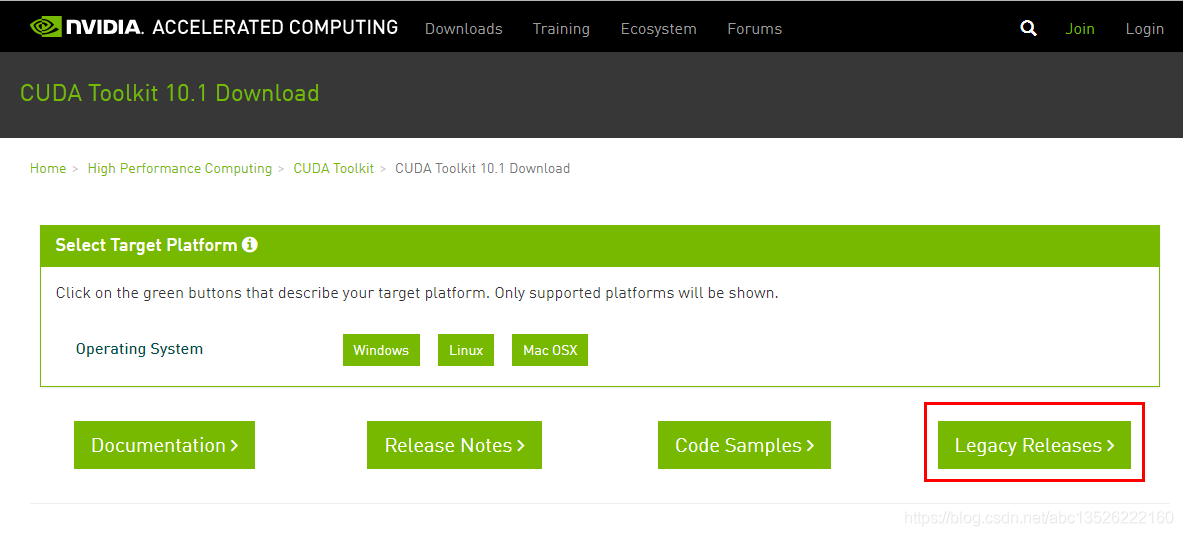
Task: Click the CUDA Toolkit 10.1 Download breadcrumb text
Action: click(x=483, y=168)
